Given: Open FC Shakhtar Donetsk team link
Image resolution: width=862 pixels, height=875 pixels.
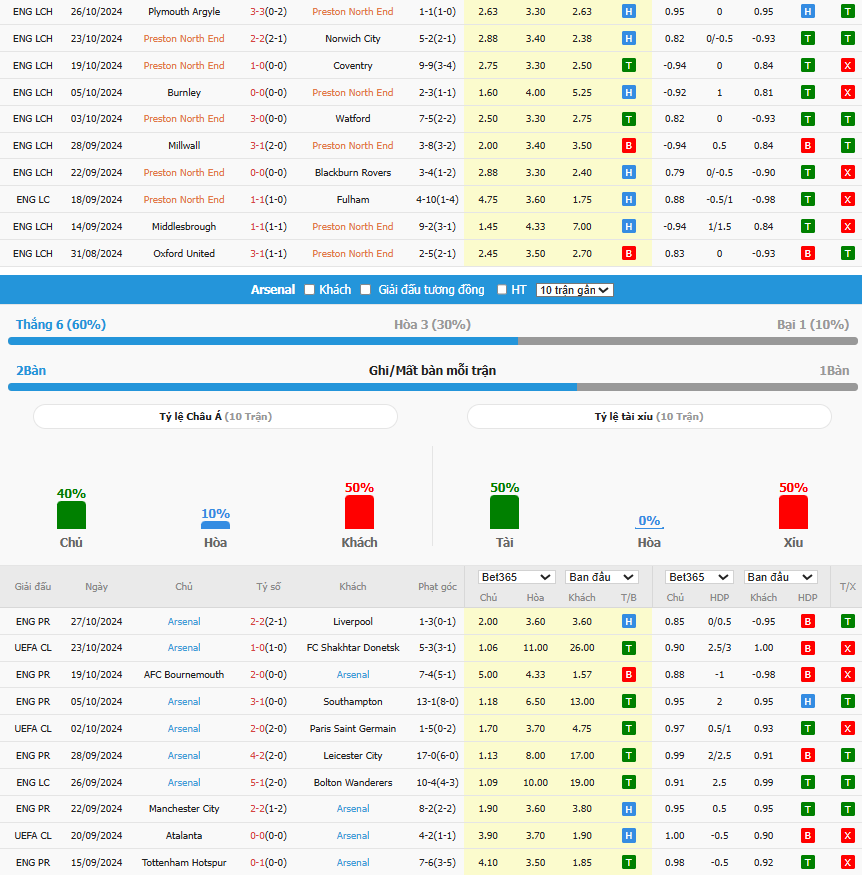Looking at the screenshot, I should click(x=353, y=648).
